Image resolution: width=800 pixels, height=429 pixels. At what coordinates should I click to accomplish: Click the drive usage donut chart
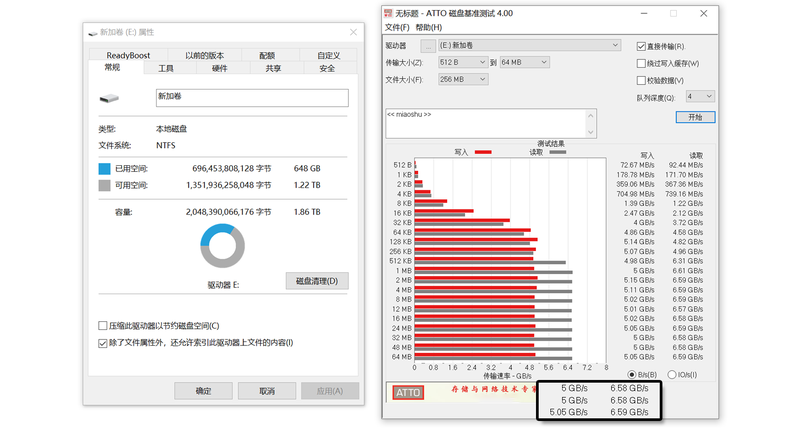[x=222, y=246]
